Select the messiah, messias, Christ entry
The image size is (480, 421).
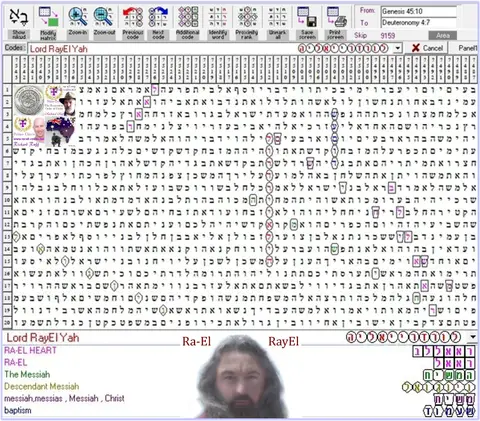coord(64,398)
